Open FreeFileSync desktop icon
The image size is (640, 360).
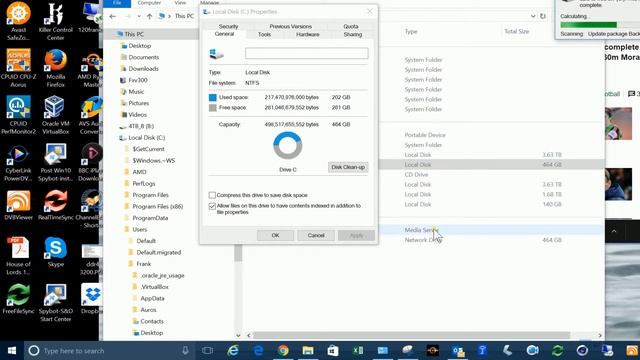18,299
